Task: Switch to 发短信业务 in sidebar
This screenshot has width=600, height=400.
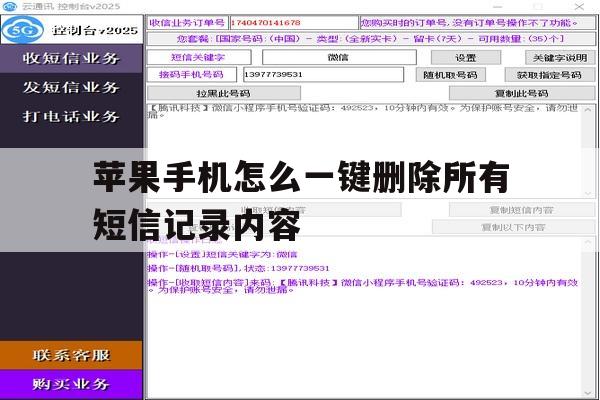Action: [x=71, y=87]
